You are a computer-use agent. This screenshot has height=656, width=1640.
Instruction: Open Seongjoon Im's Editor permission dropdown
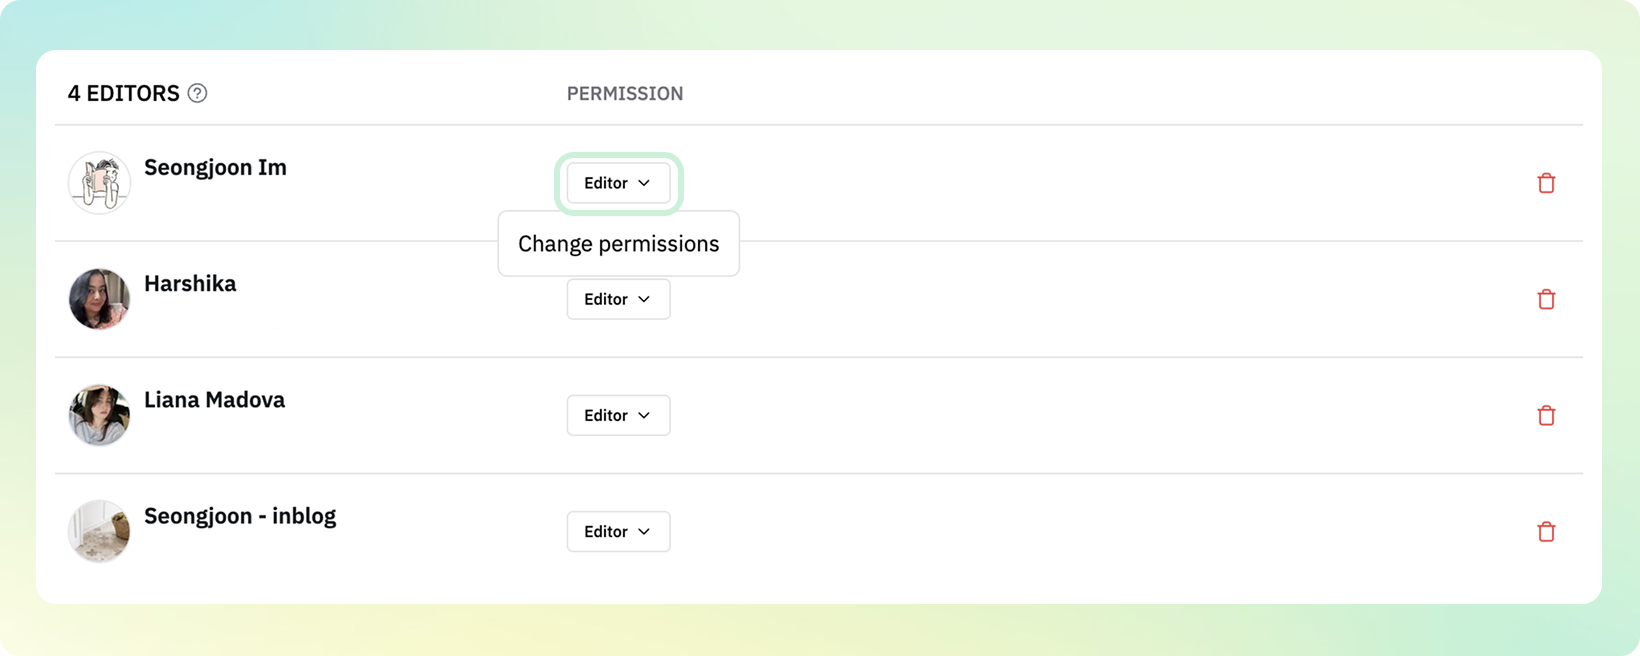pyautogui.click(x=618, y=183)
